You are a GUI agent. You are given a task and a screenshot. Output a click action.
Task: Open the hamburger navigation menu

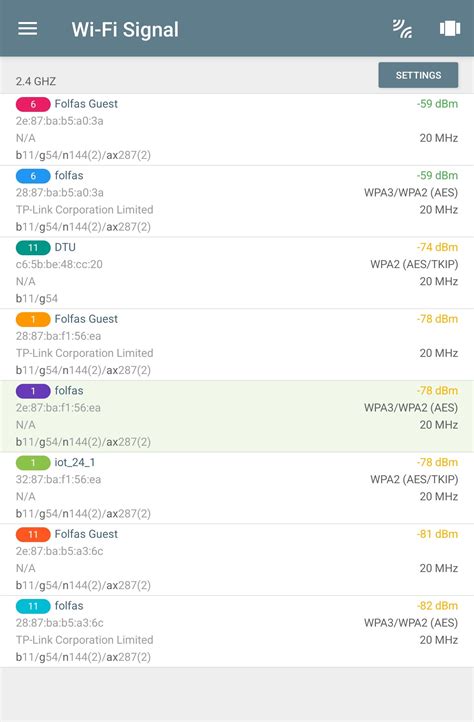(x=28, y=29)
